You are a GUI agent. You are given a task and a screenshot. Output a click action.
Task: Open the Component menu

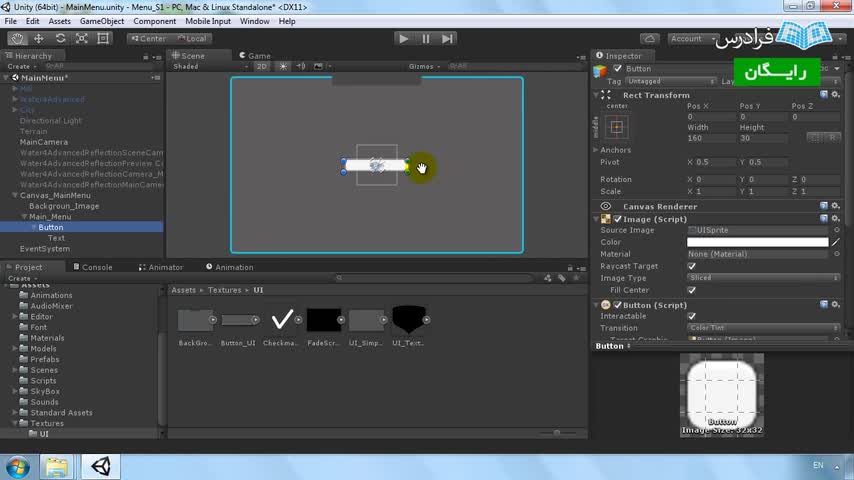coord(155,21)
